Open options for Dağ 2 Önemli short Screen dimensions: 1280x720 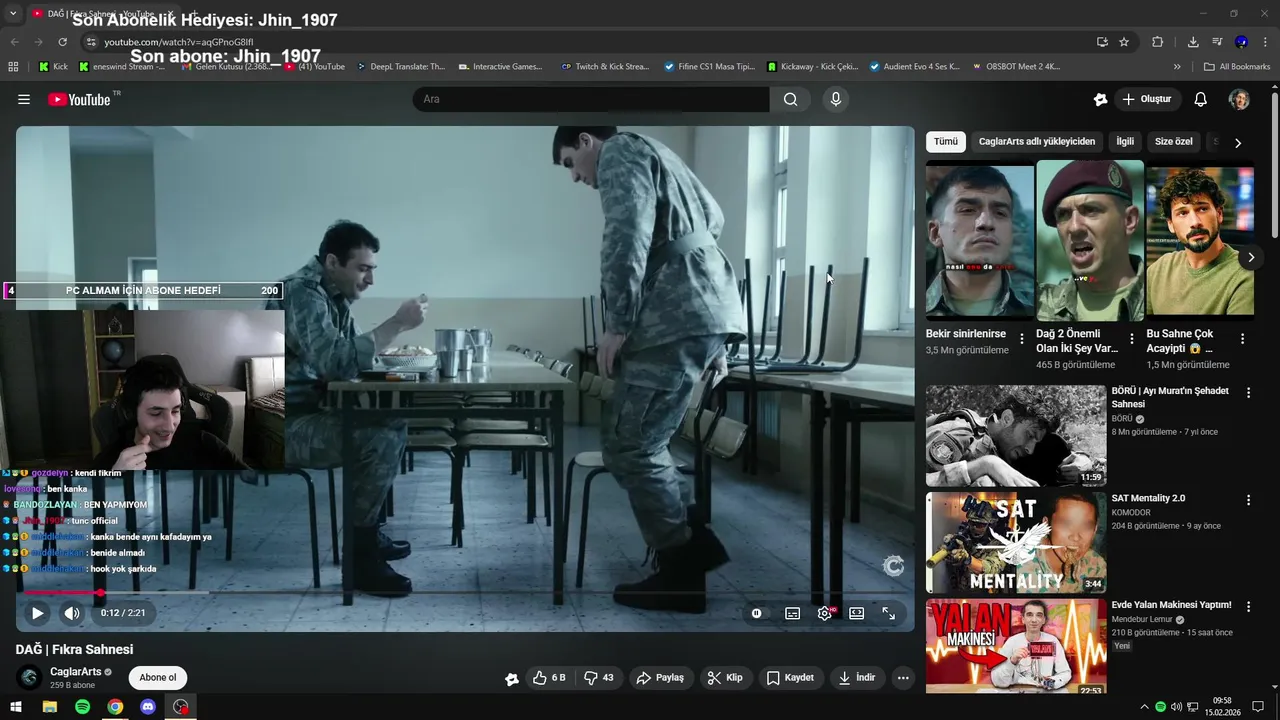(1132, 339)
